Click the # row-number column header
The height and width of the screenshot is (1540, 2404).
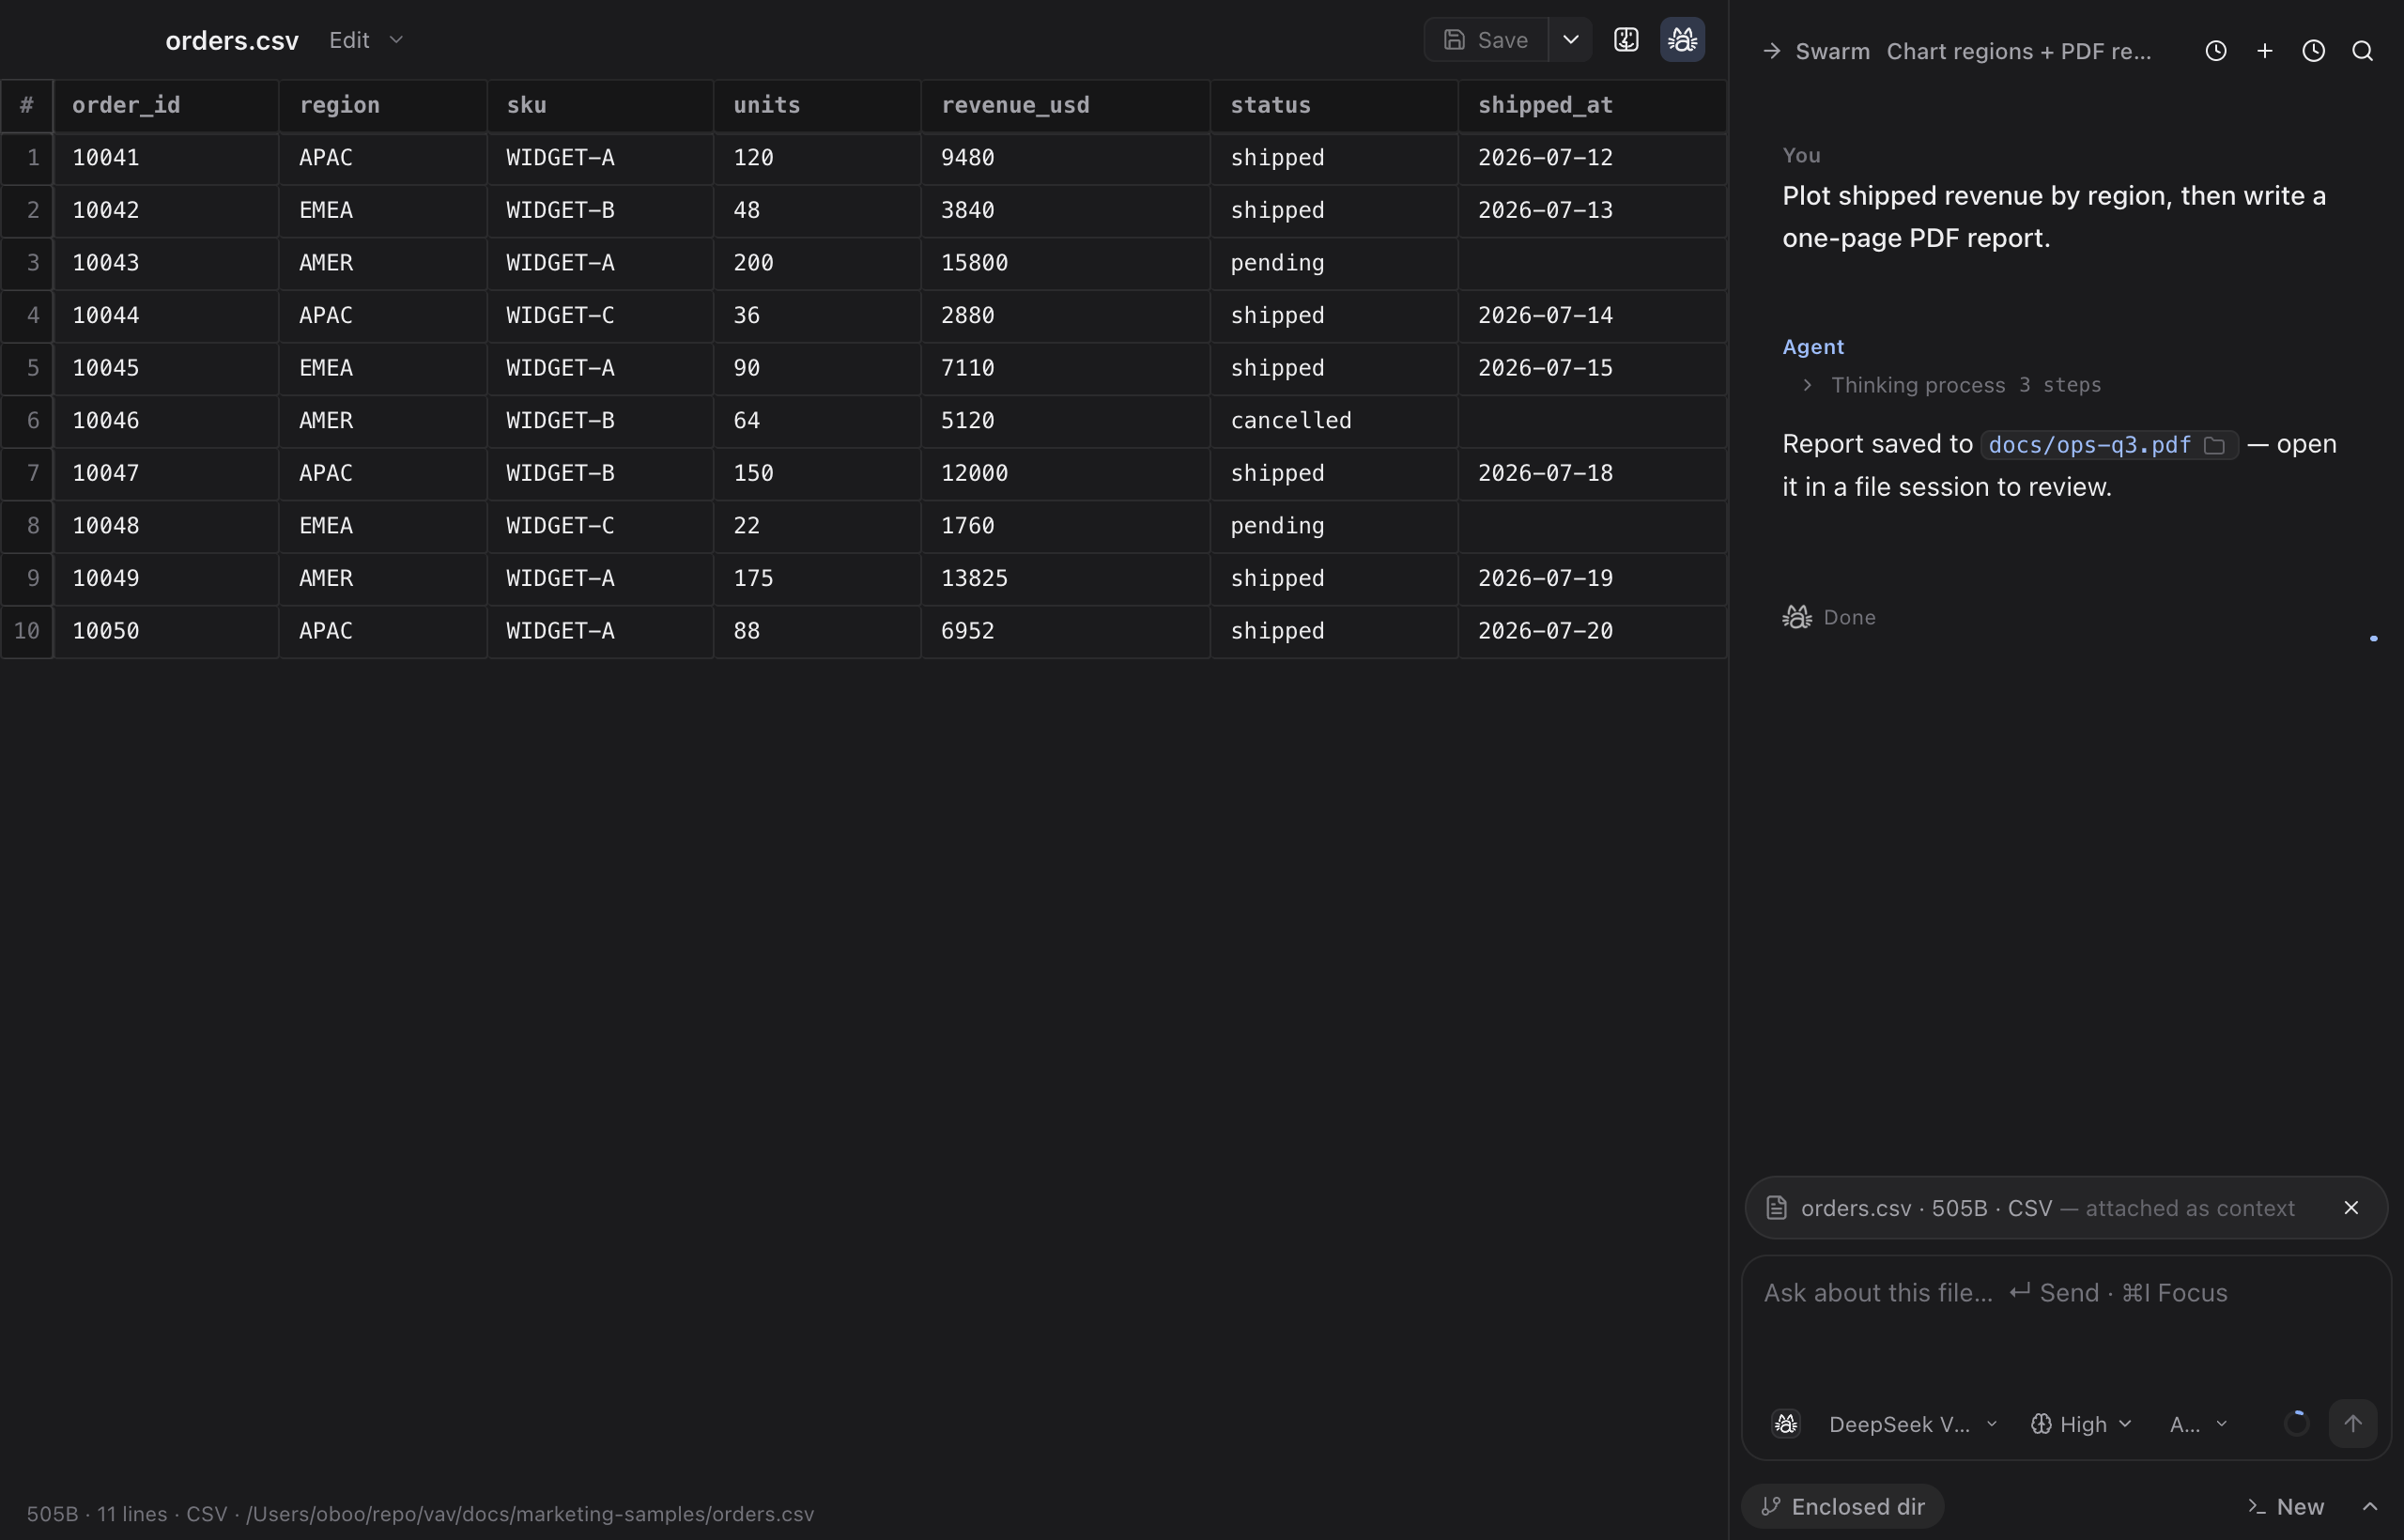pos(27,105)
